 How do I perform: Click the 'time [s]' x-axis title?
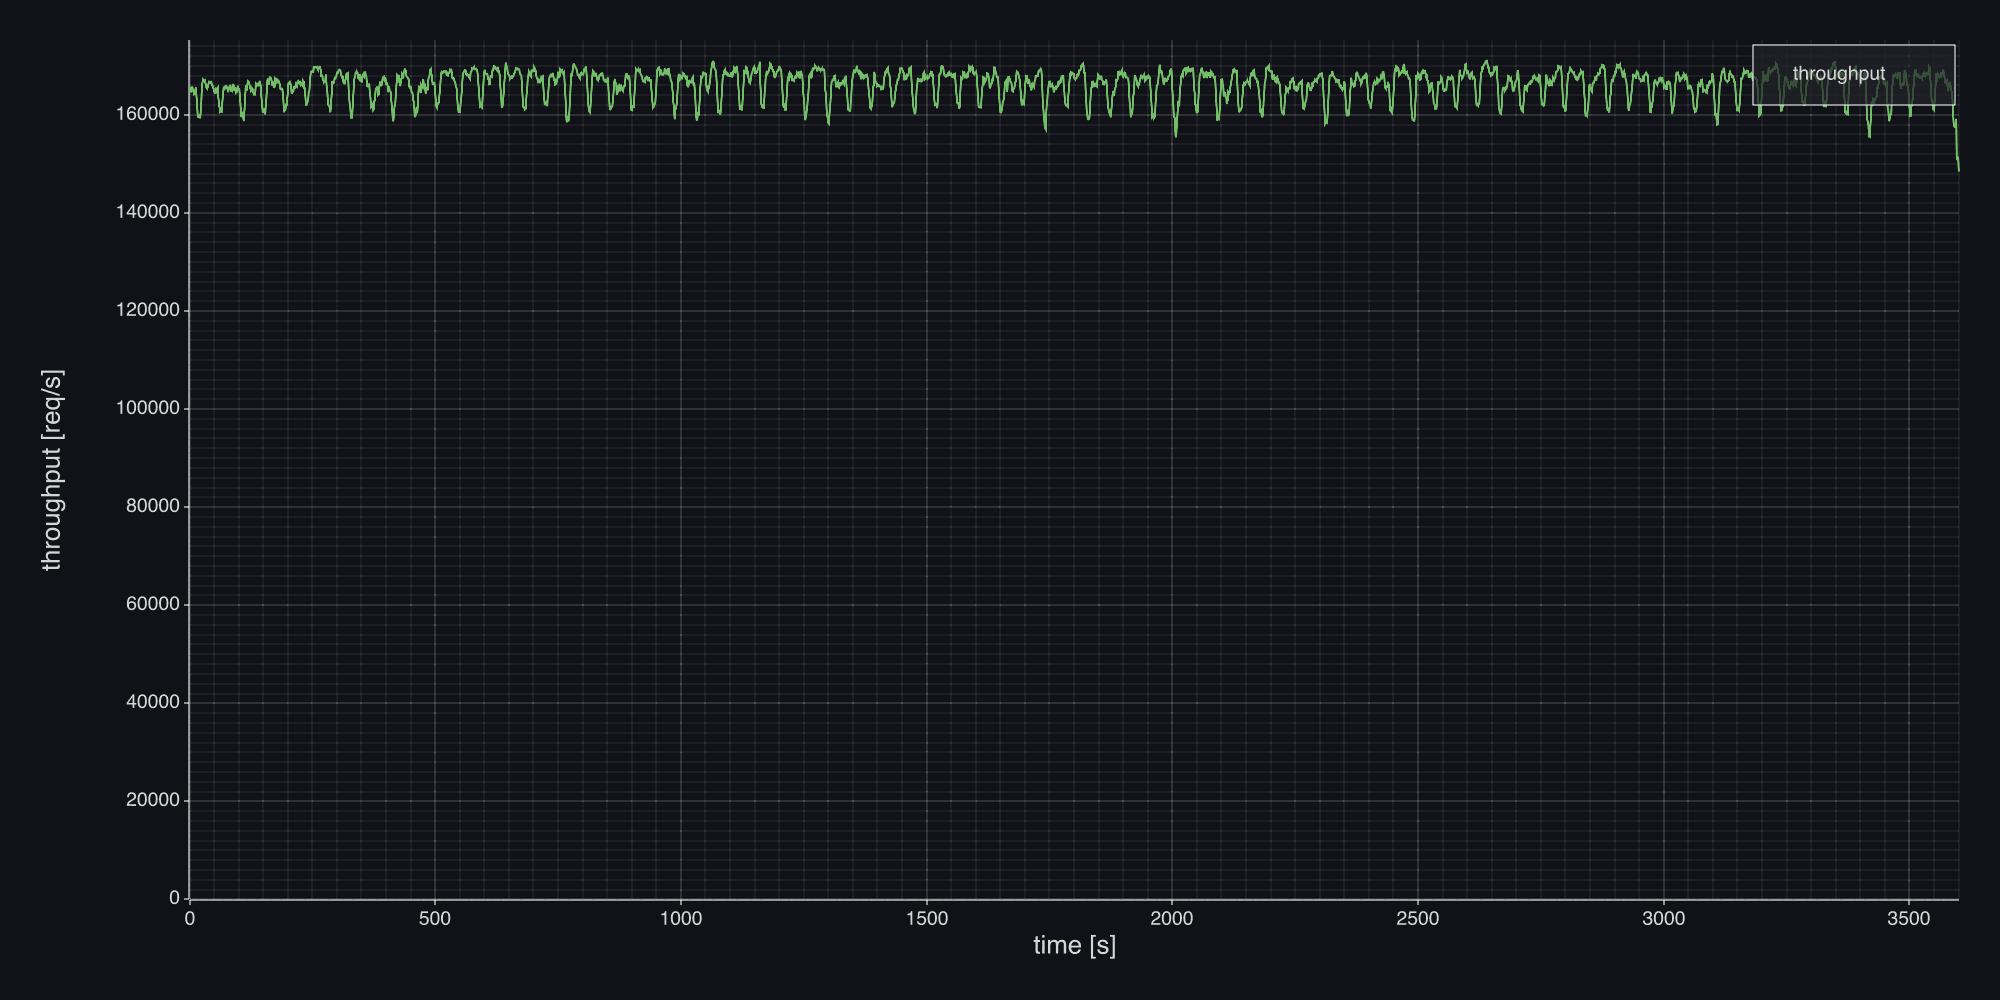pyautogui.click(x=1074, y=945)
